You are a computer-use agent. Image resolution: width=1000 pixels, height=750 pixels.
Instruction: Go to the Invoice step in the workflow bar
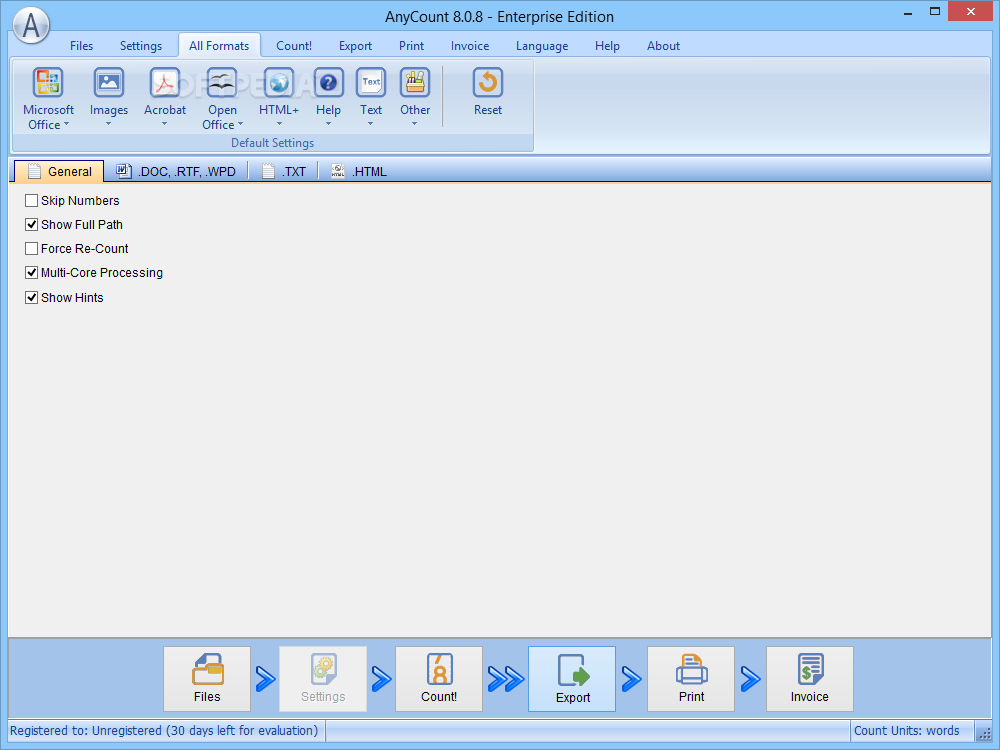coord(810,679)
